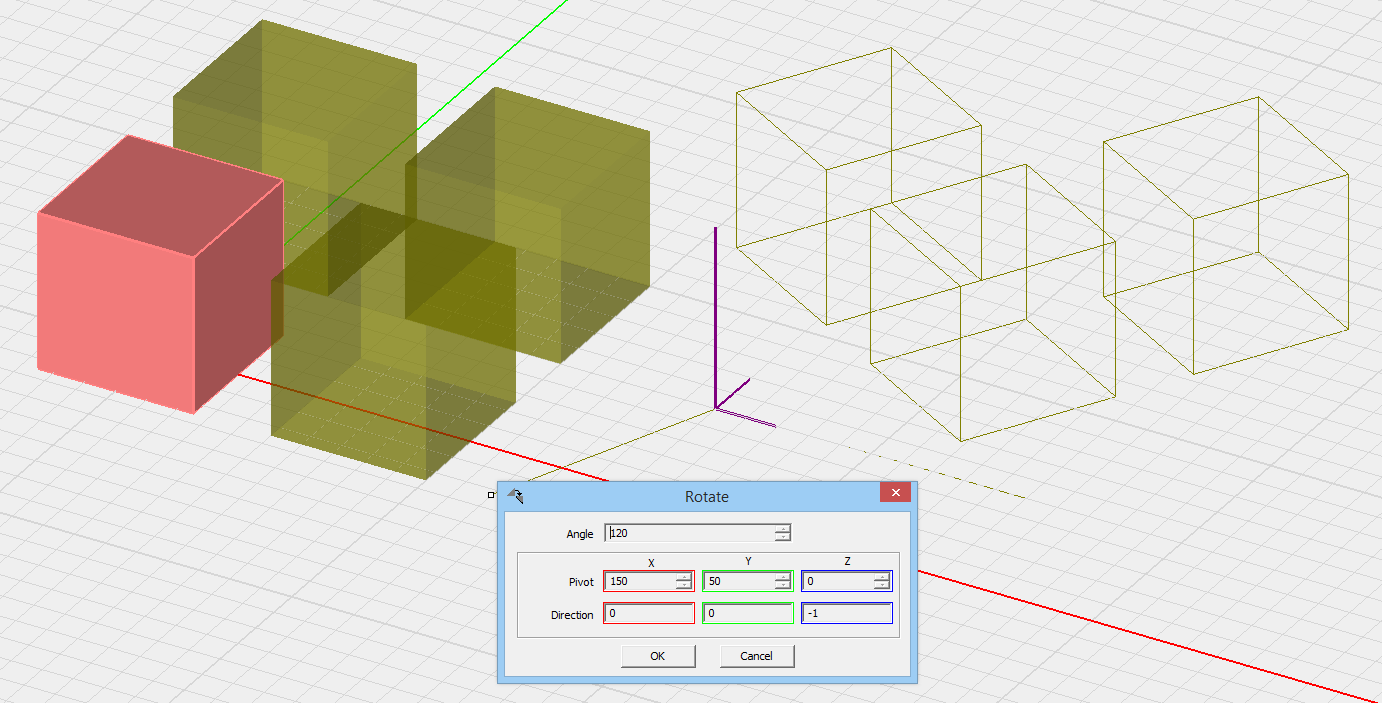Confirm rotation with the OK button

pos(657,656)
